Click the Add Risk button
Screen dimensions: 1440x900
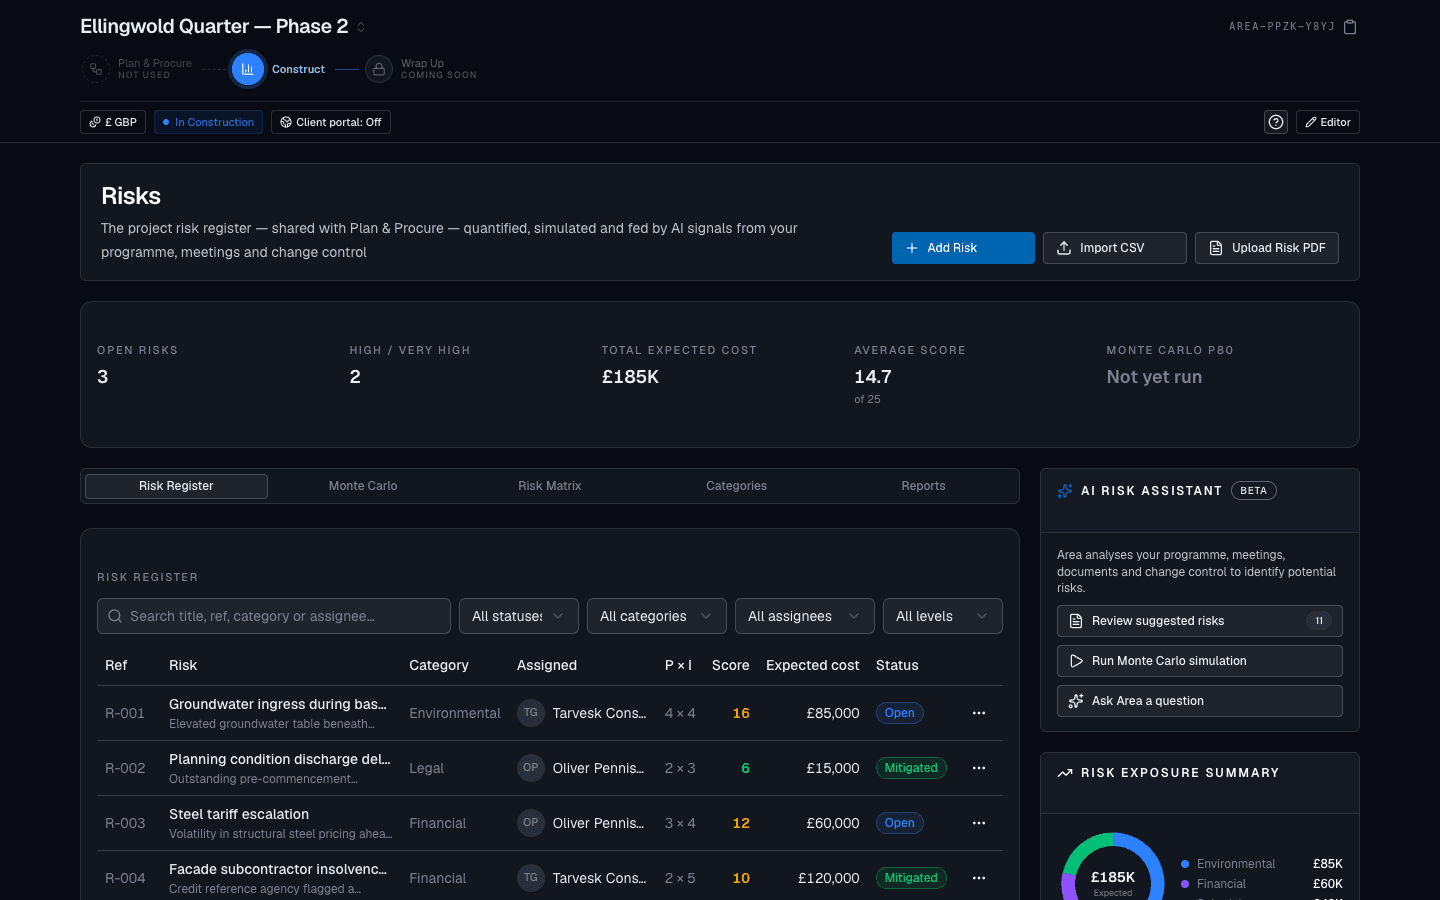pos(963,248)
